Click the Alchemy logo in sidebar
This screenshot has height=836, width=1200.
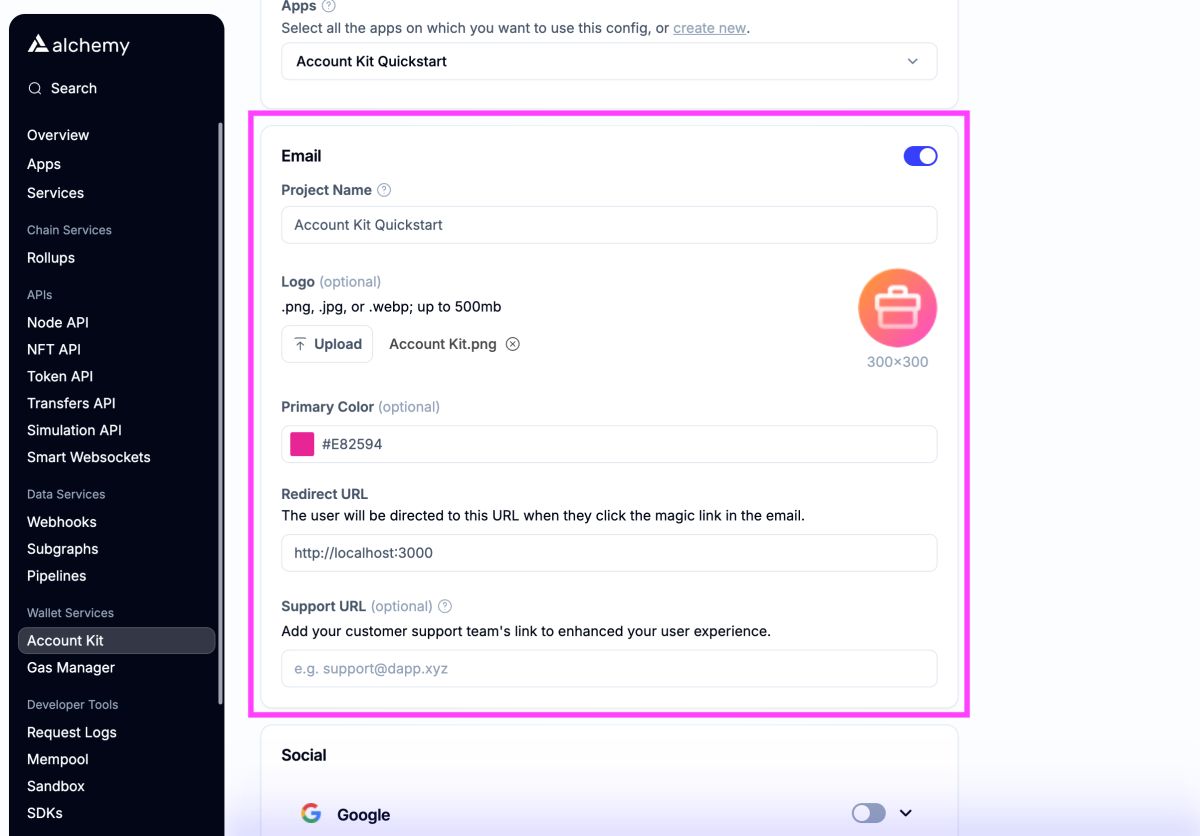point(79,44)
